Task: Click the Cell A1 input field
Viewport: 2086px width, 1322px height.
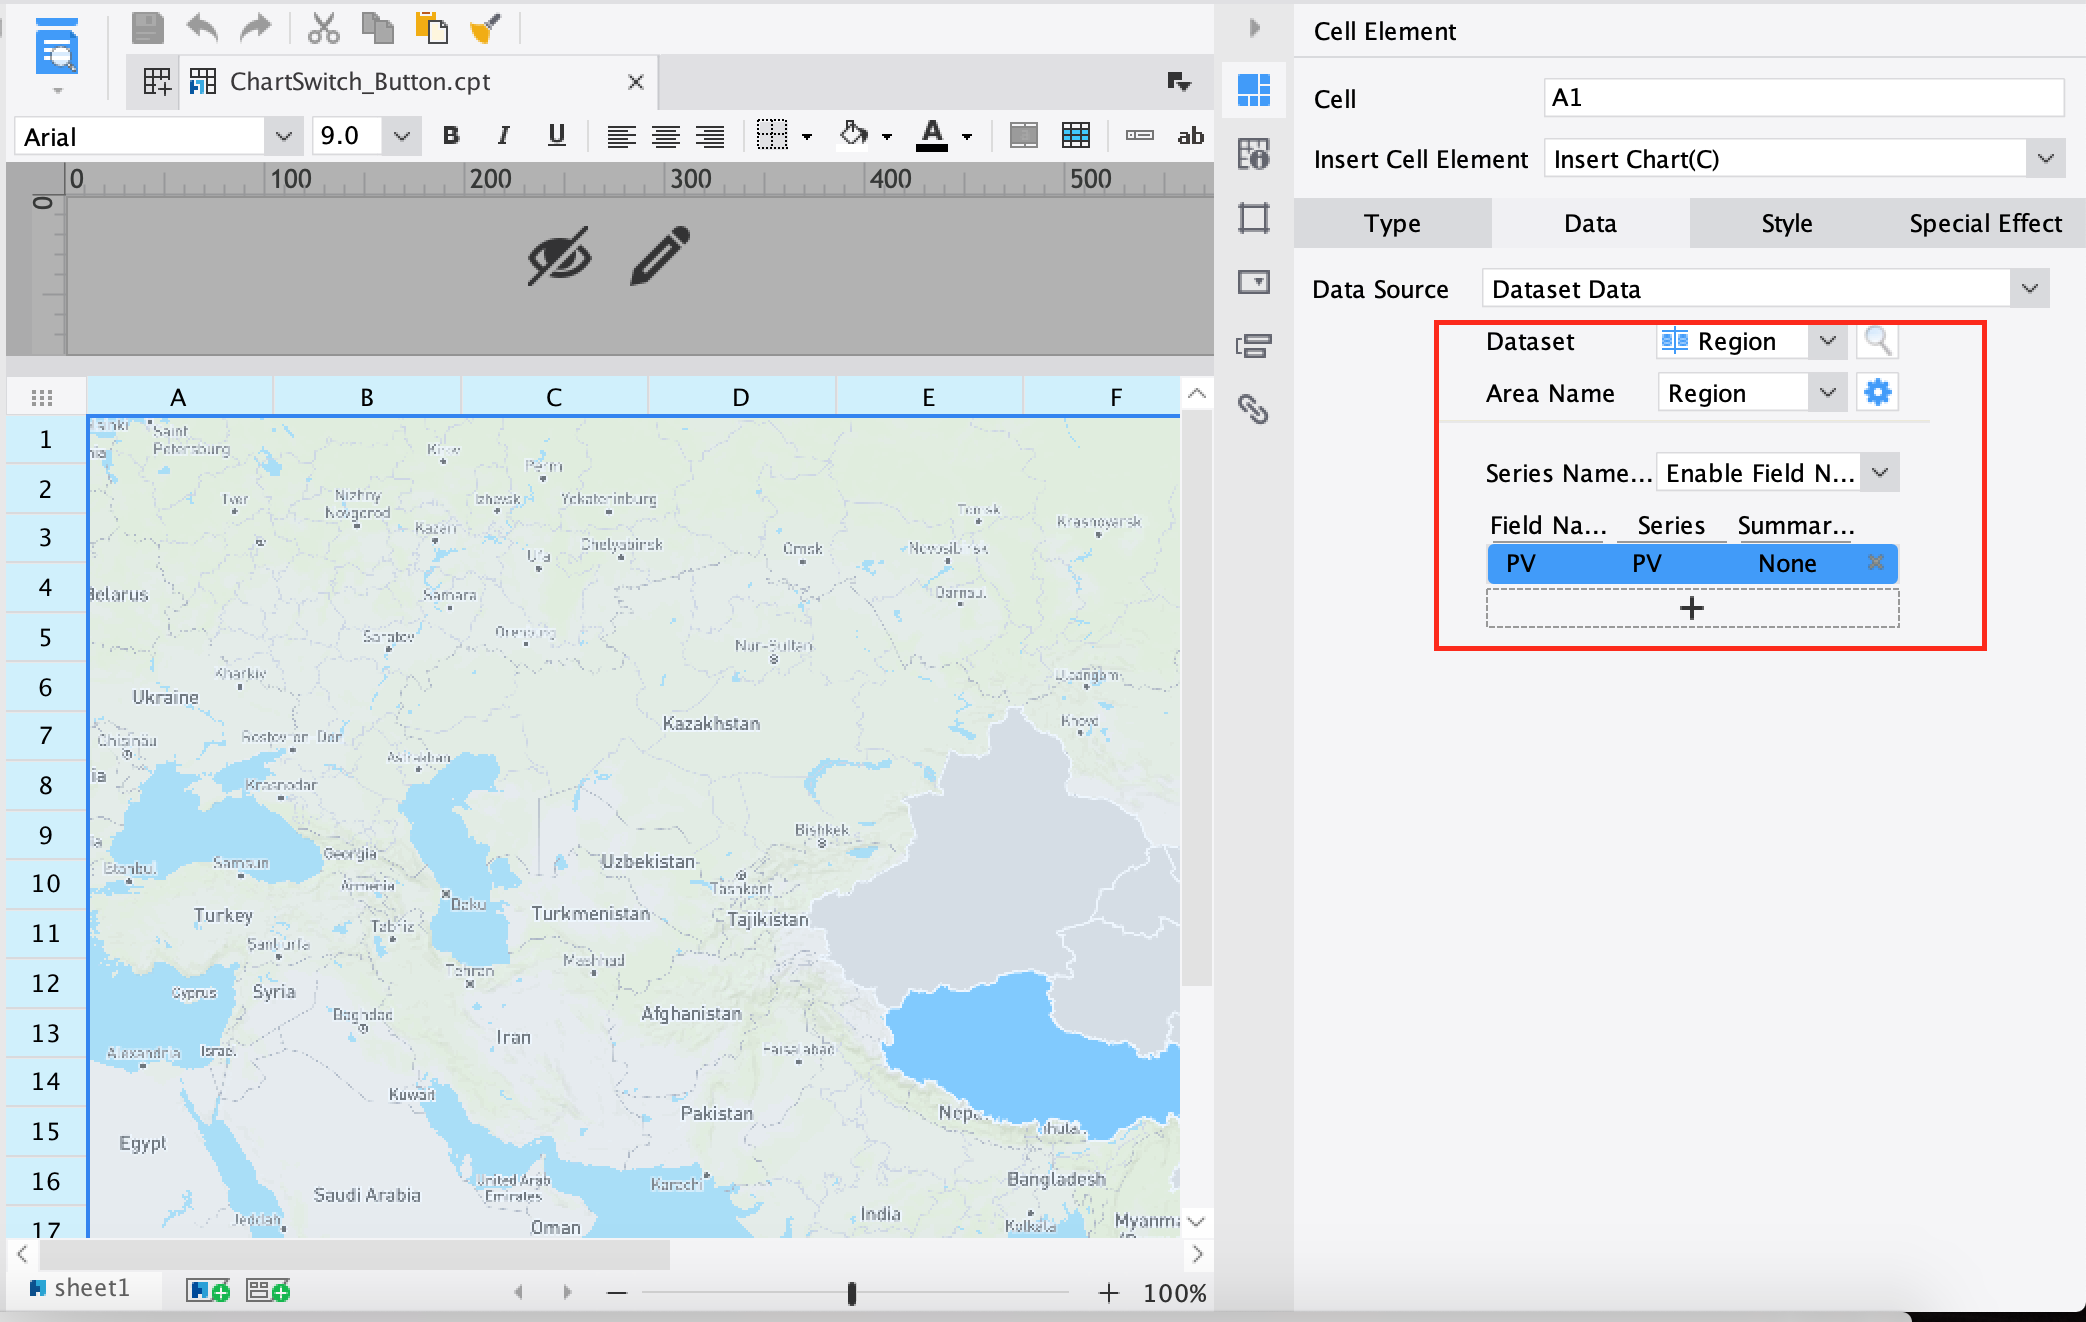Action: pos(1802,98)
